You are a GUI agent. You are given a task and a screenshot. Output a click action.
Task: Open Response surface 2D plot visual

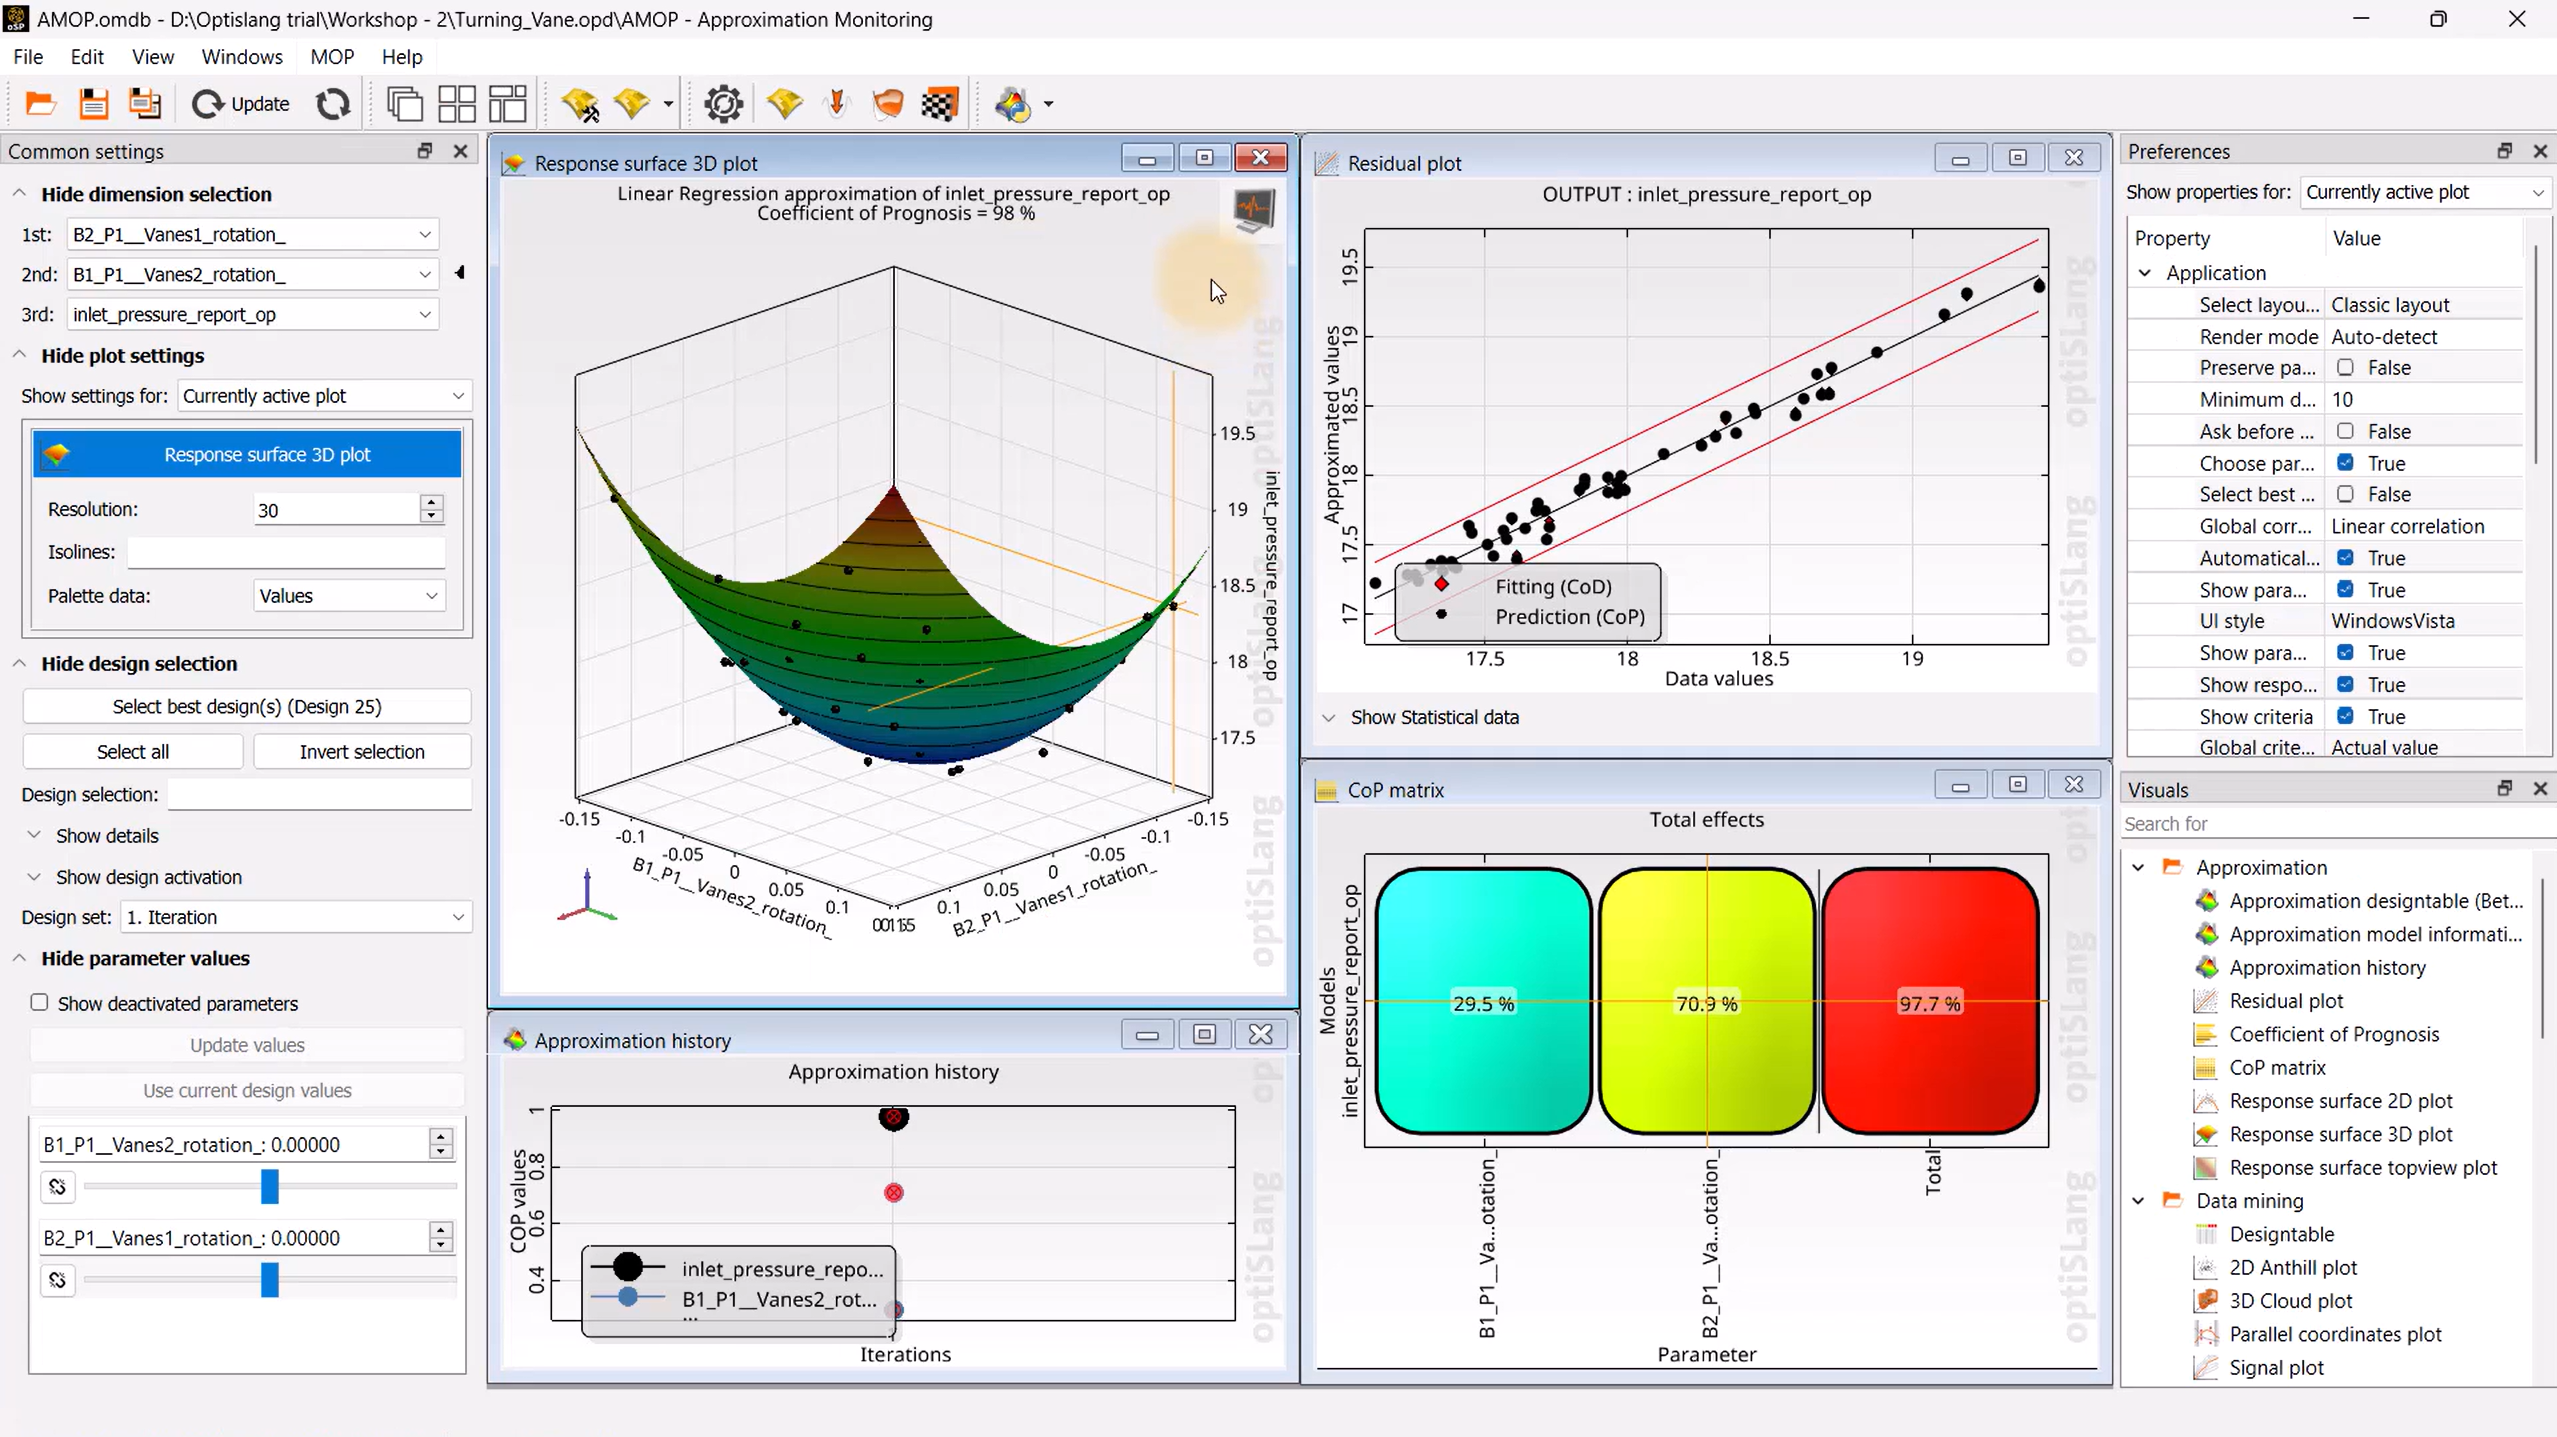point(2340,1101)
